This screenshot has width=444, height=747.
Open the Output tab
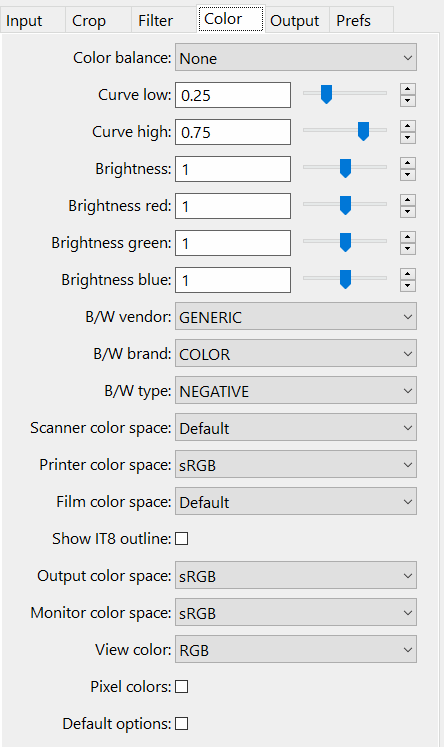[x=297, y=20]
